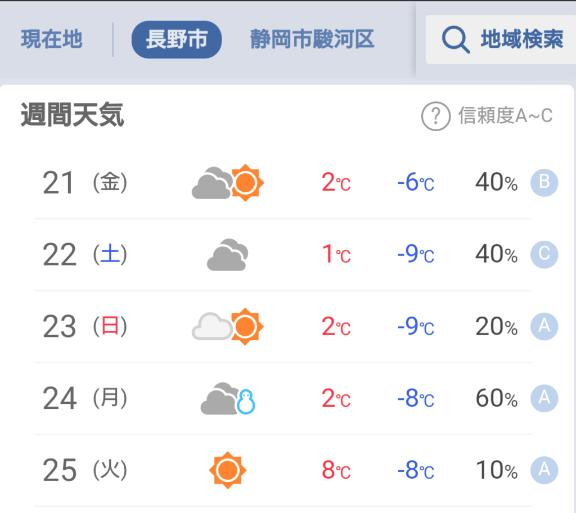Click the reliability A badge for day 25
Viewport: 576px width, 513px height.
[x=544, y=470]
